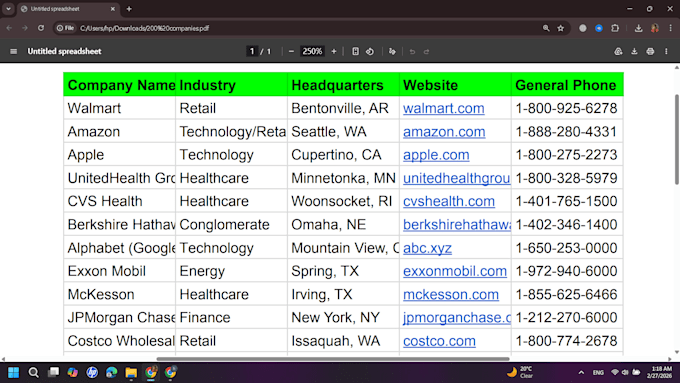Open the Windows Start menu
This screenshot has height=383, width=680.
pos(13,372)
